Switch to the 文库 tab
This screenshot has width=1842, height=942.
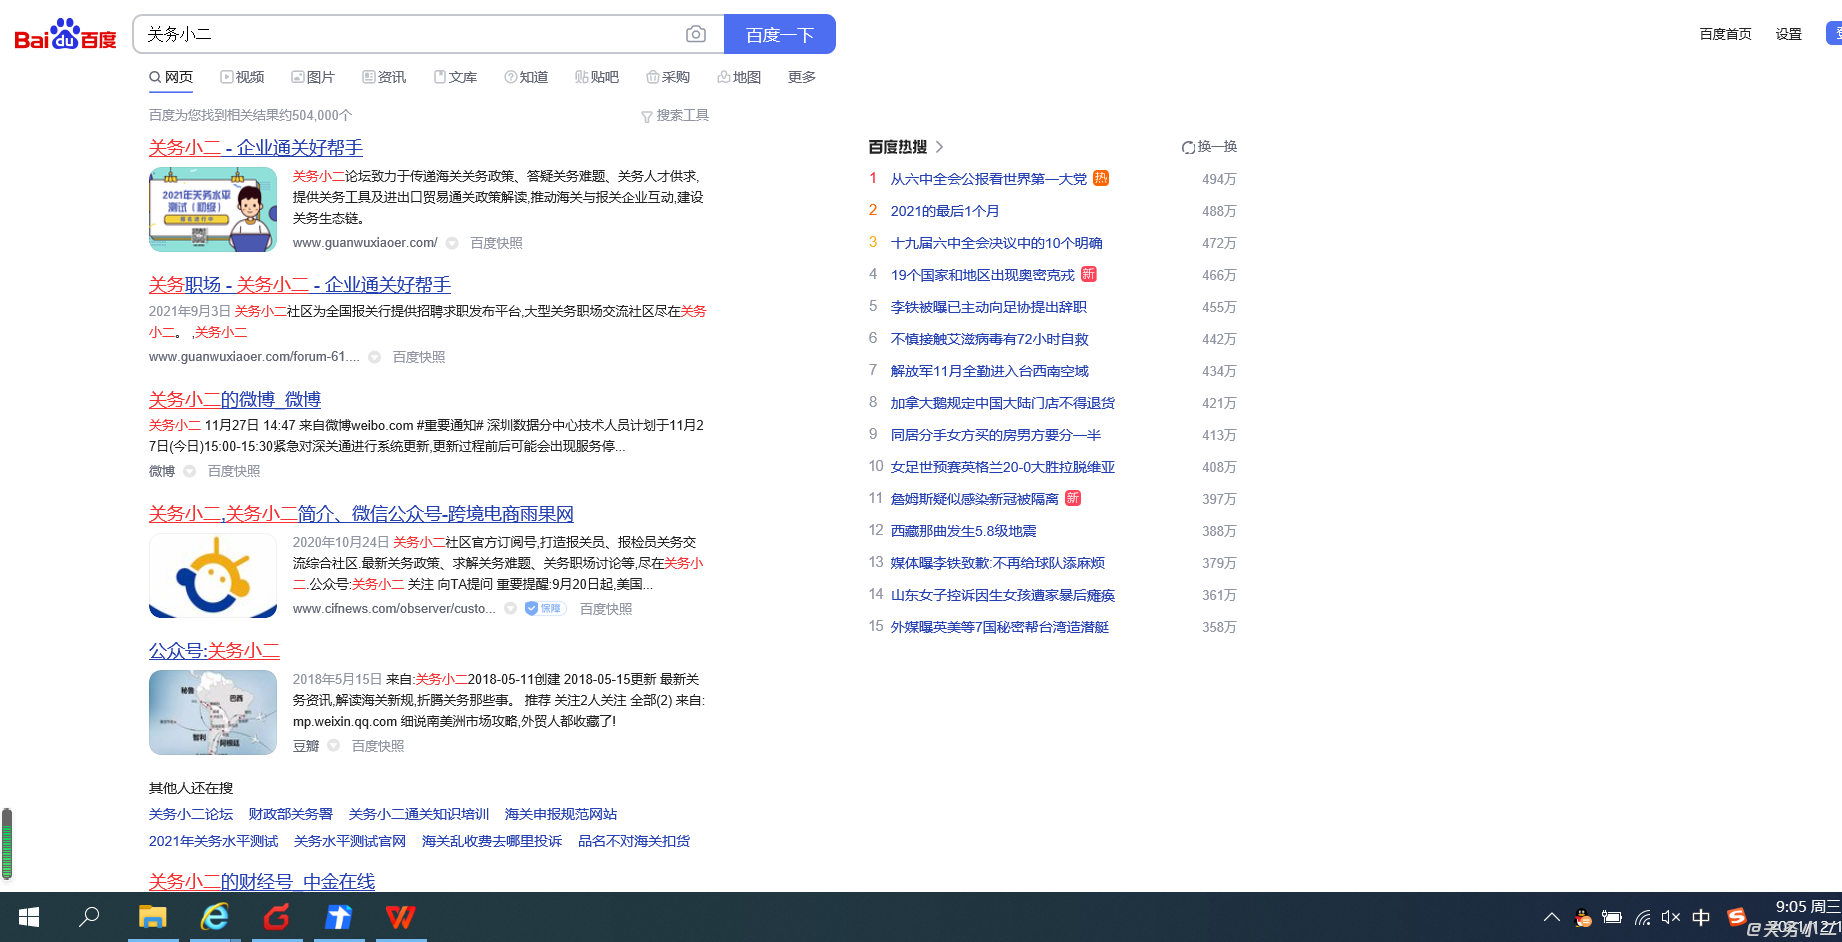[x=455, y=77]
